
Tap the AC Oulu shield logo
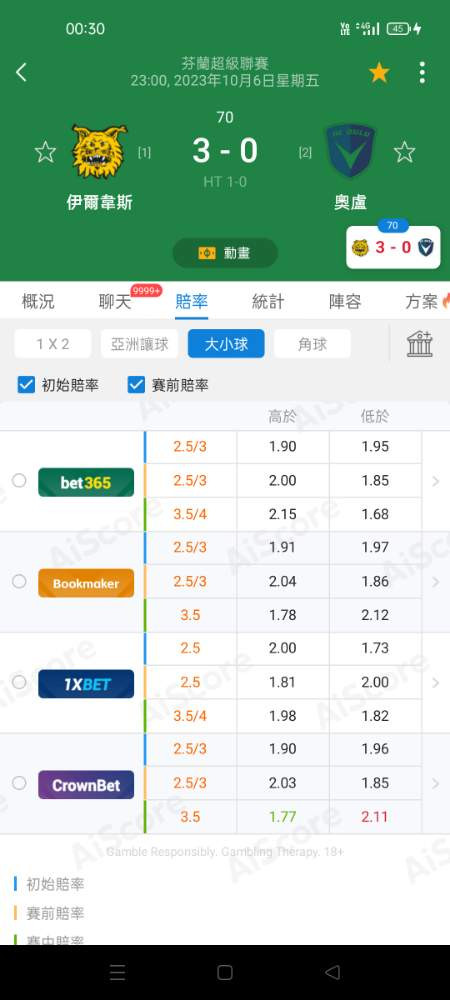tap(350, 151)
